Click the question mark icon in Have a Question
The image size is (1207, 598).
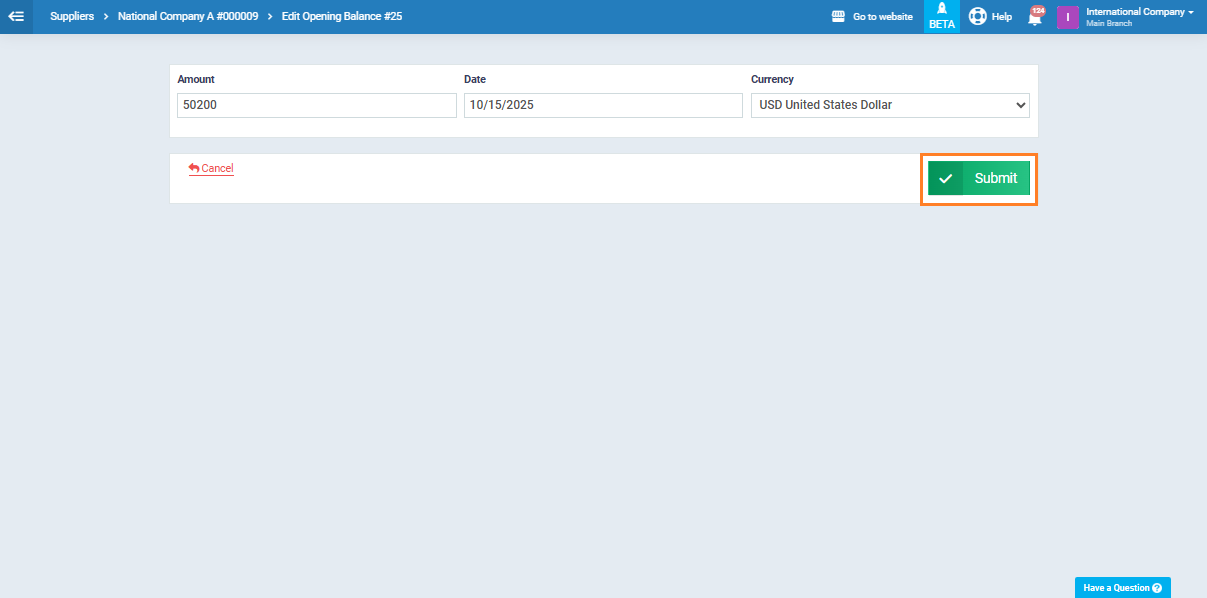click(x=1157, y=588)
